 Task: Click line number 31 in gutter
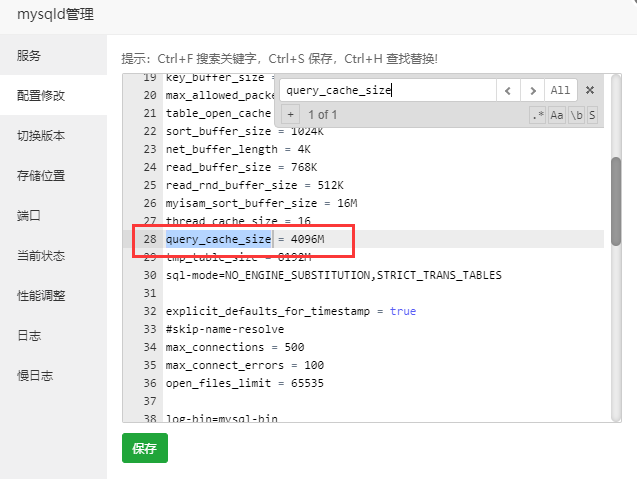(150, 293)
